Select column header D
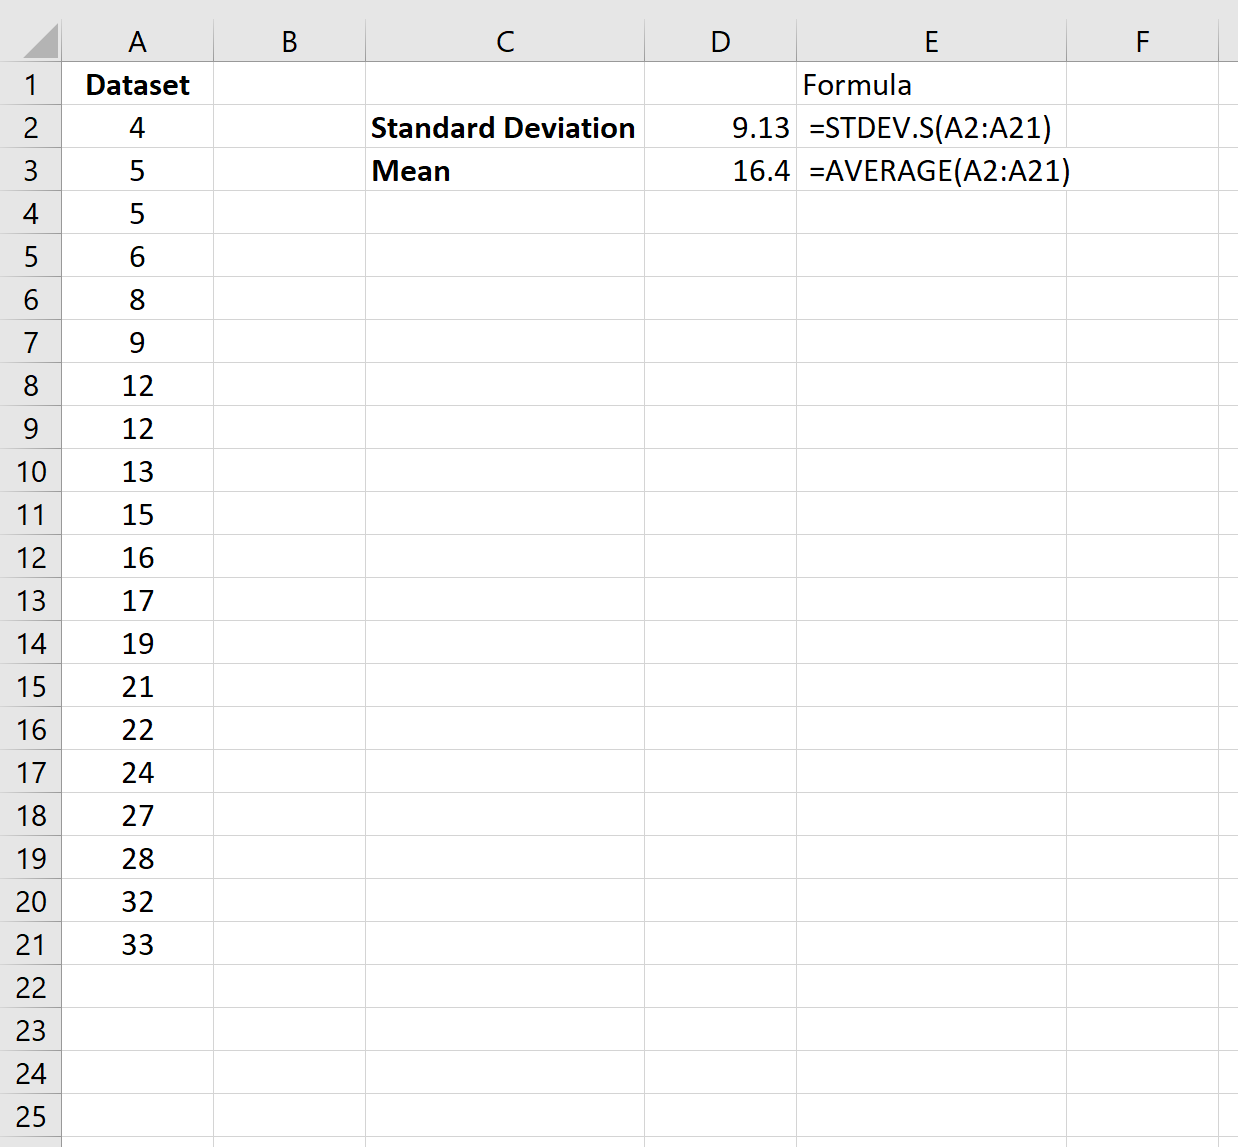This screenshot has height=1147, width=1238. click(719, 41)
